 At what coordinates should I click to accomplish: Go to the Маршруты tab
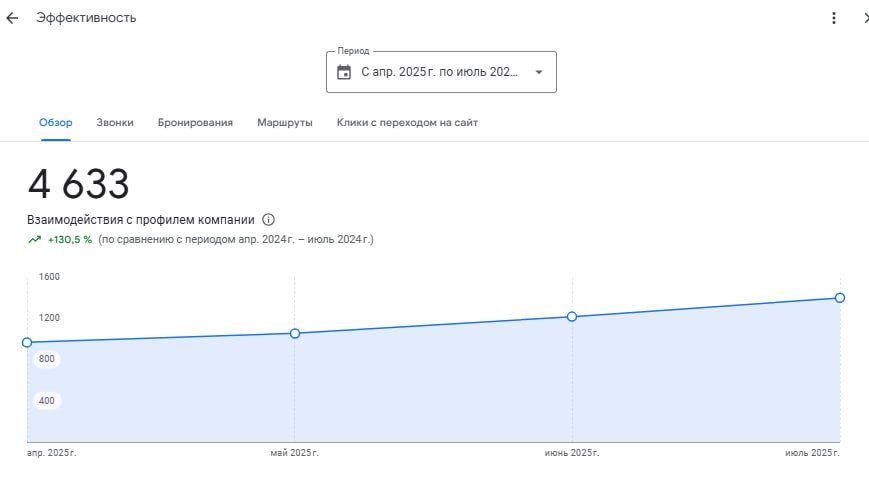click(285, 122)
